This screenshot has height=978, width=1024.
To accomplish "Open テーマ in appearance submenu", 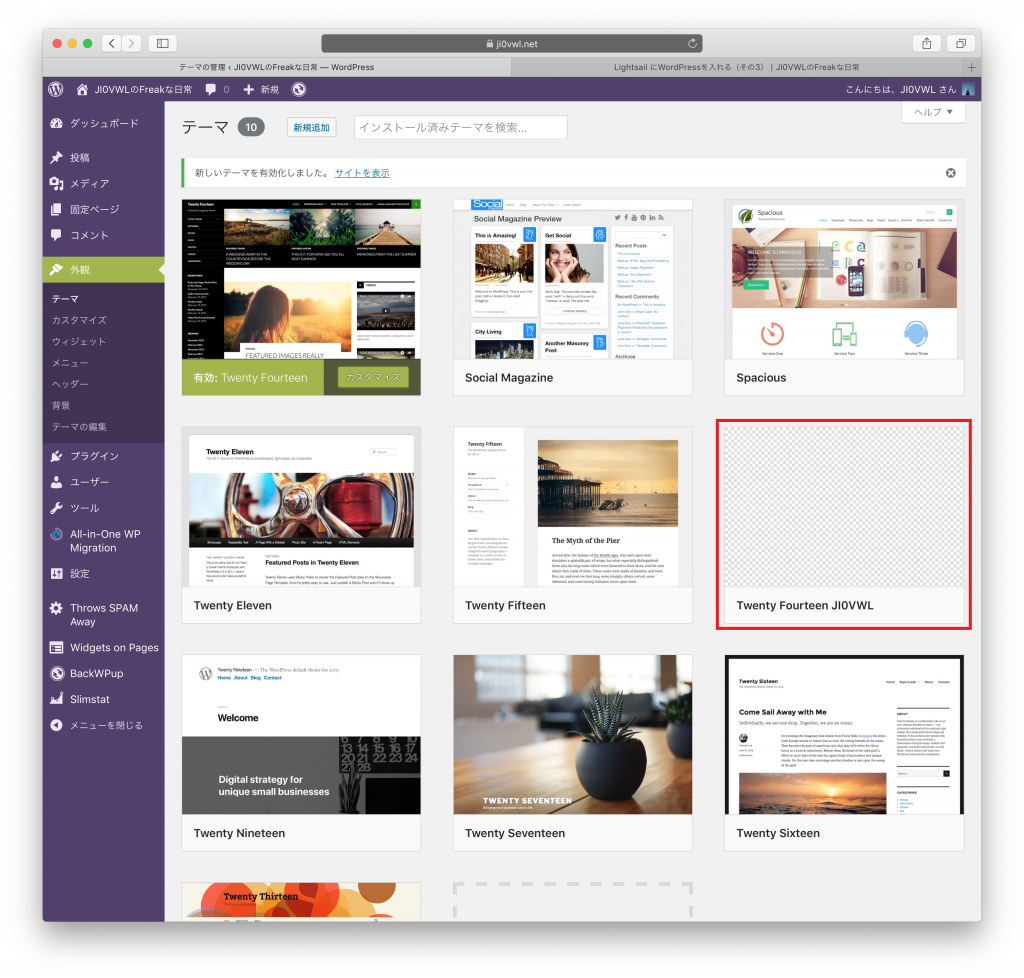I will [65, 298].
